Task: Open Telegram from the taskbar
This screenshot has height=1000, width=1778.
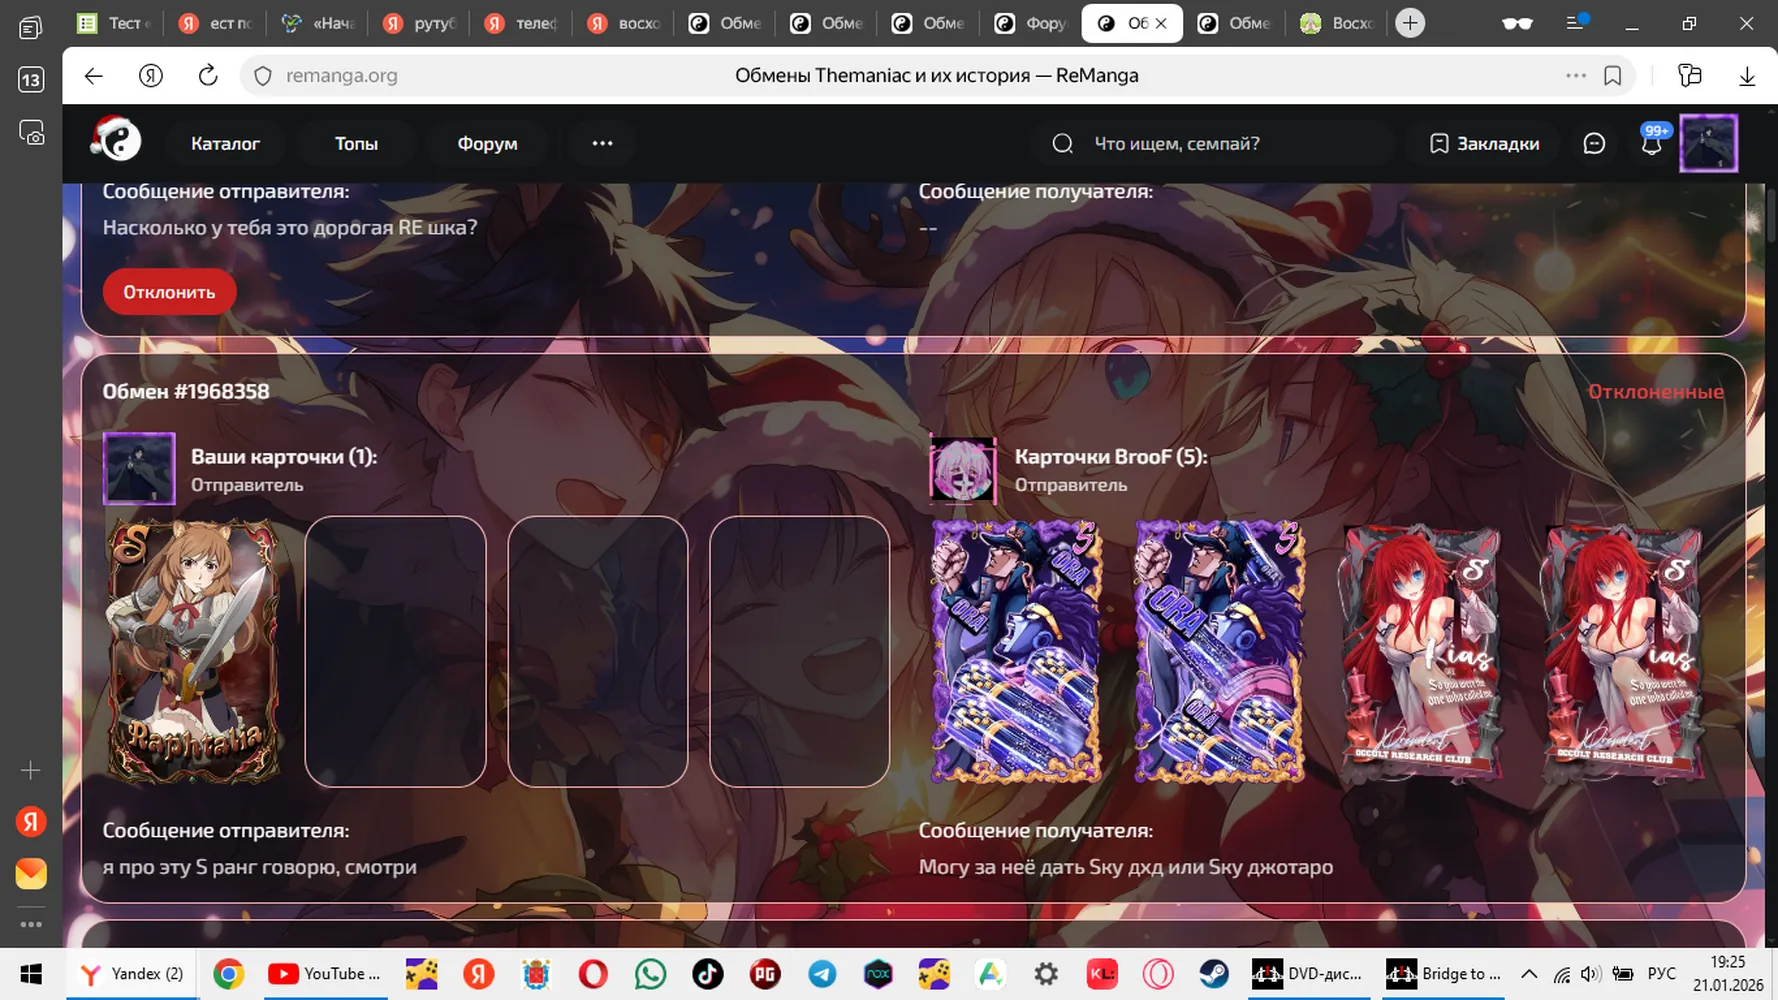Action: point(822,974)
